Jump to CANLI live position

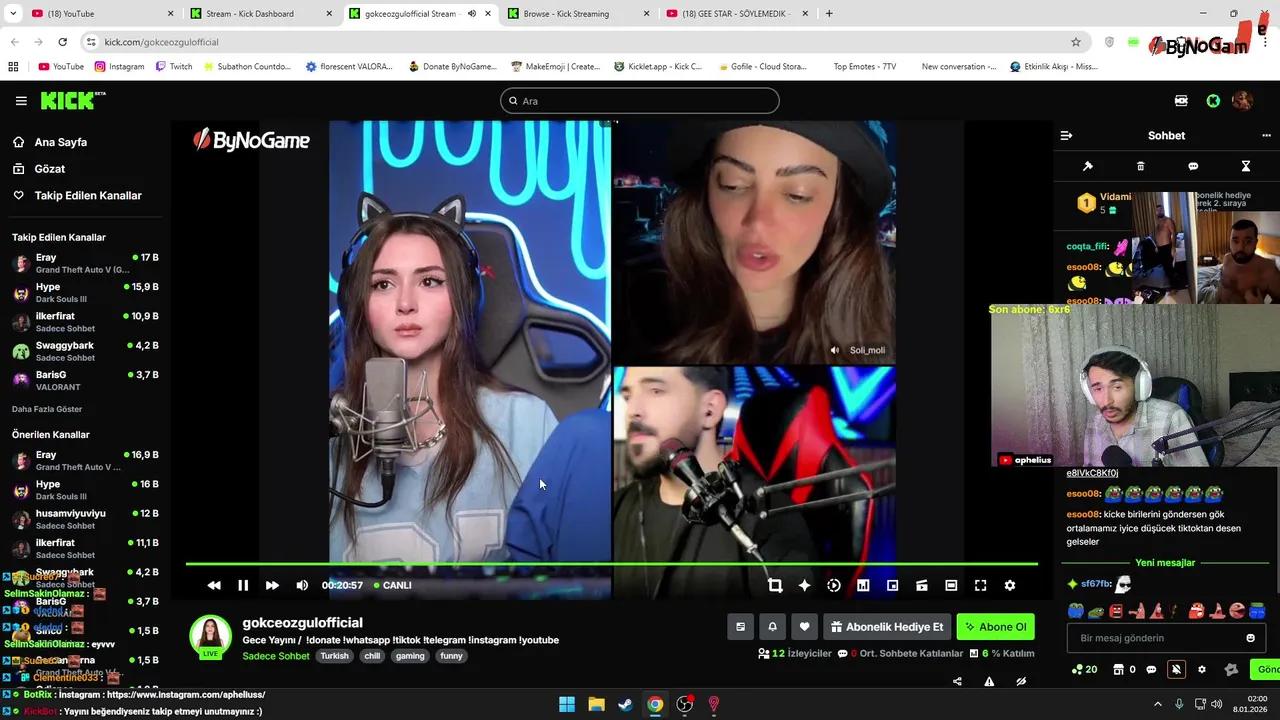[x=392, y=585]
